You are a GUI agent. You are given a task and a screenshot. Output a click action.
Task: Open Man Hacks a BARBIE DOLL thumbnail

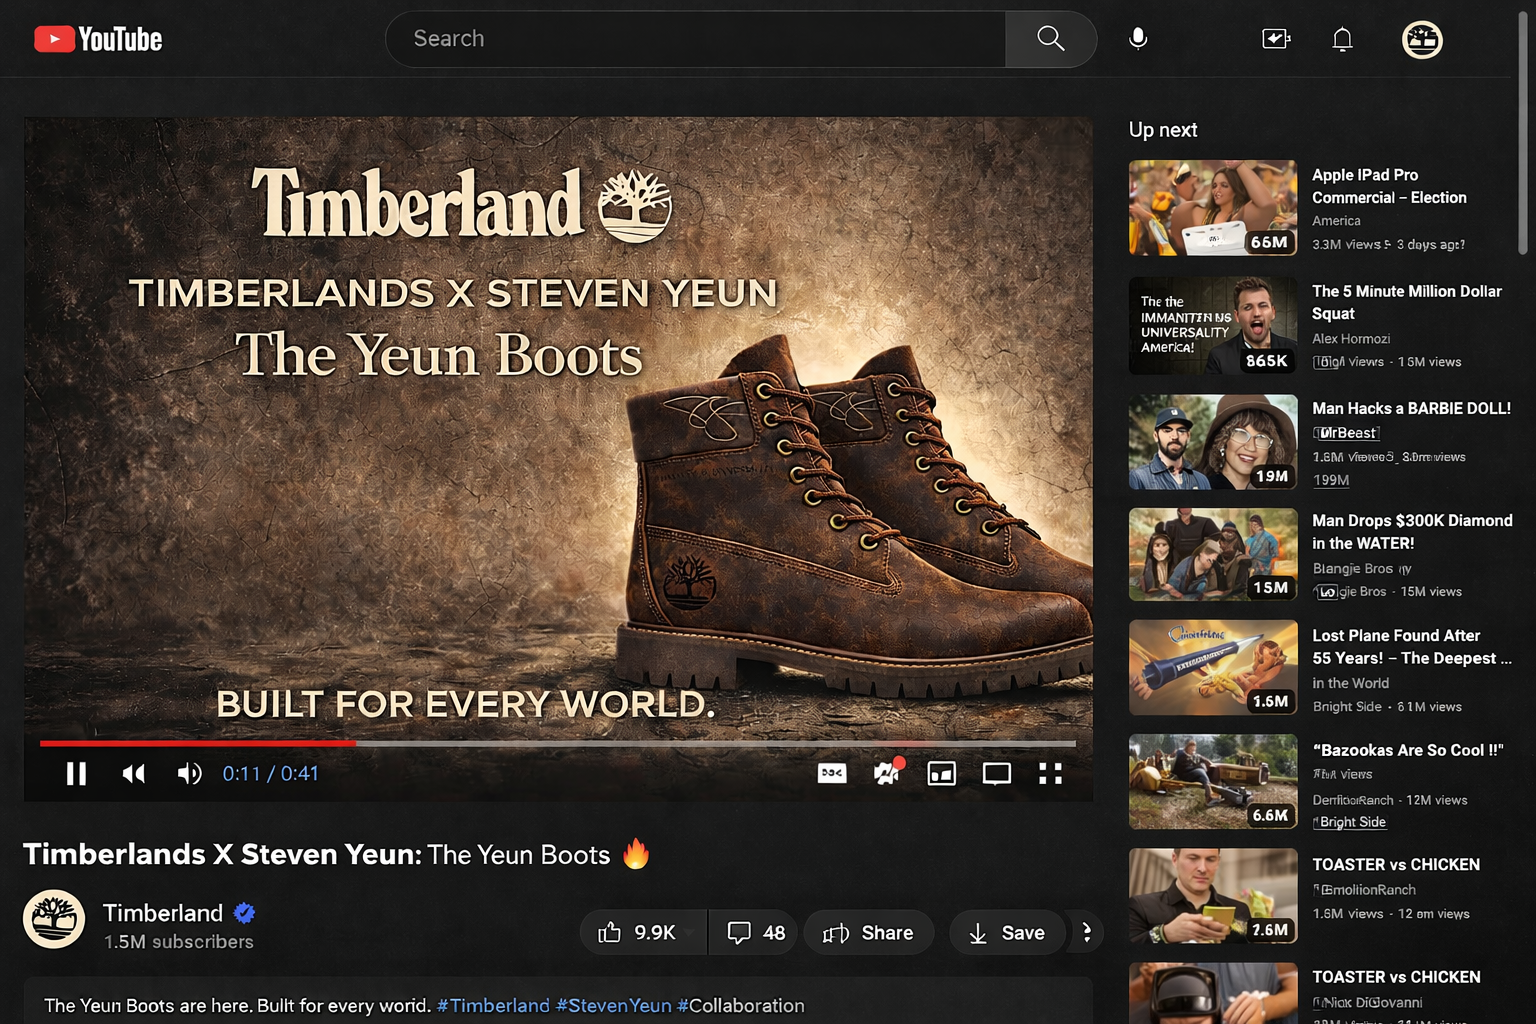pyautogui.click(x=1213, y=442)
